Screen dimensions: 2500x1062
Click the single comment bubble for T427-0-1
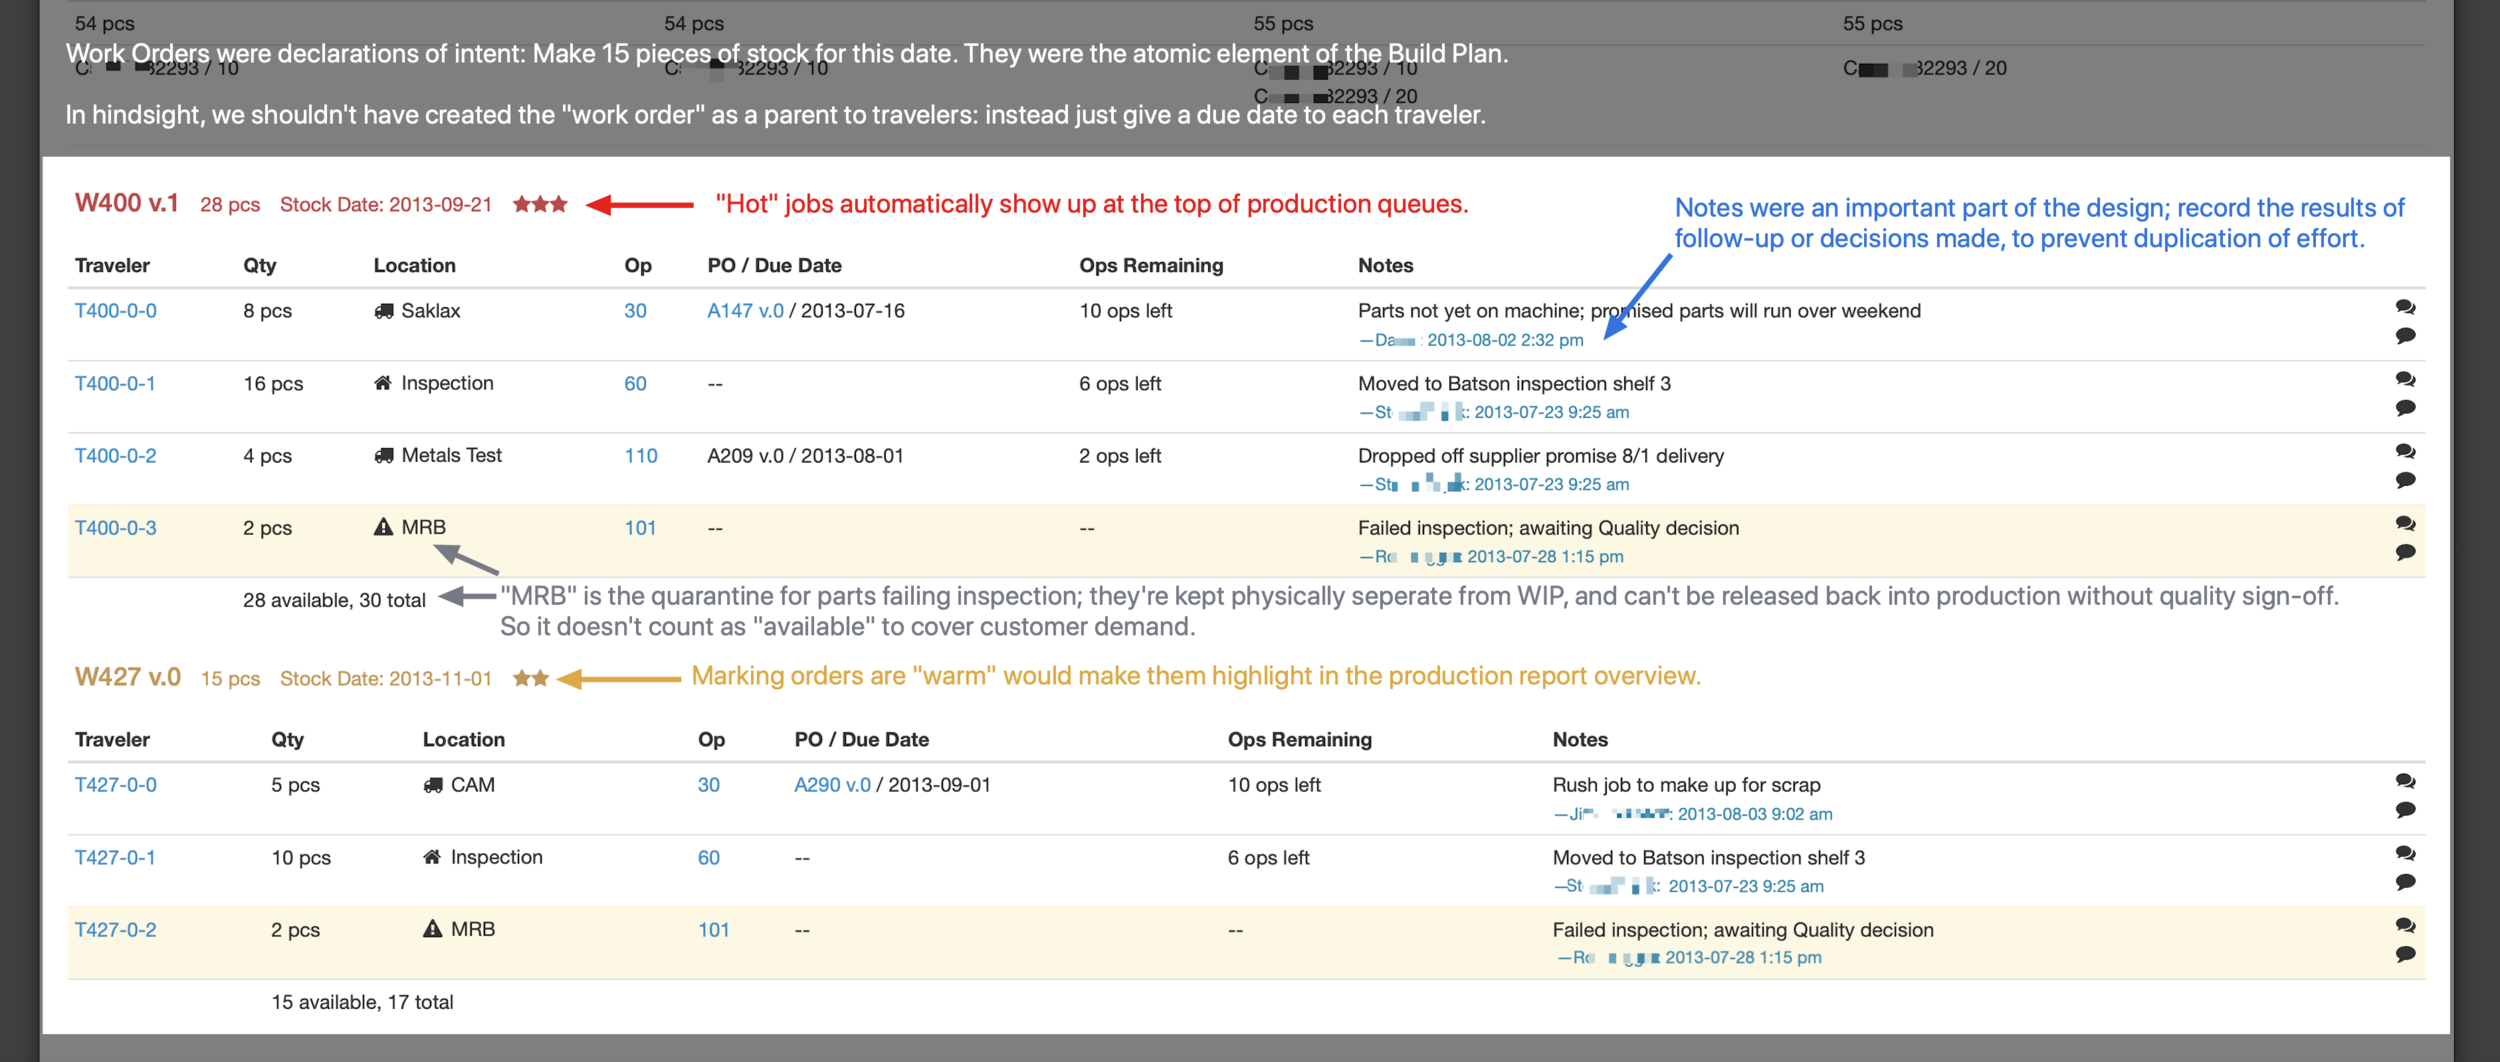pos(2405,882)
